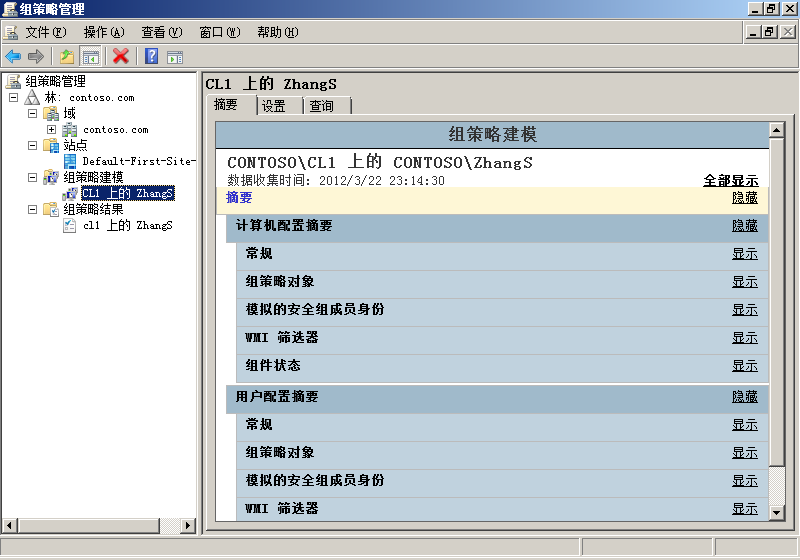Click the 组策略管理 root node icon
Viewport: 800px width, 560px height.
pos(13,81)
